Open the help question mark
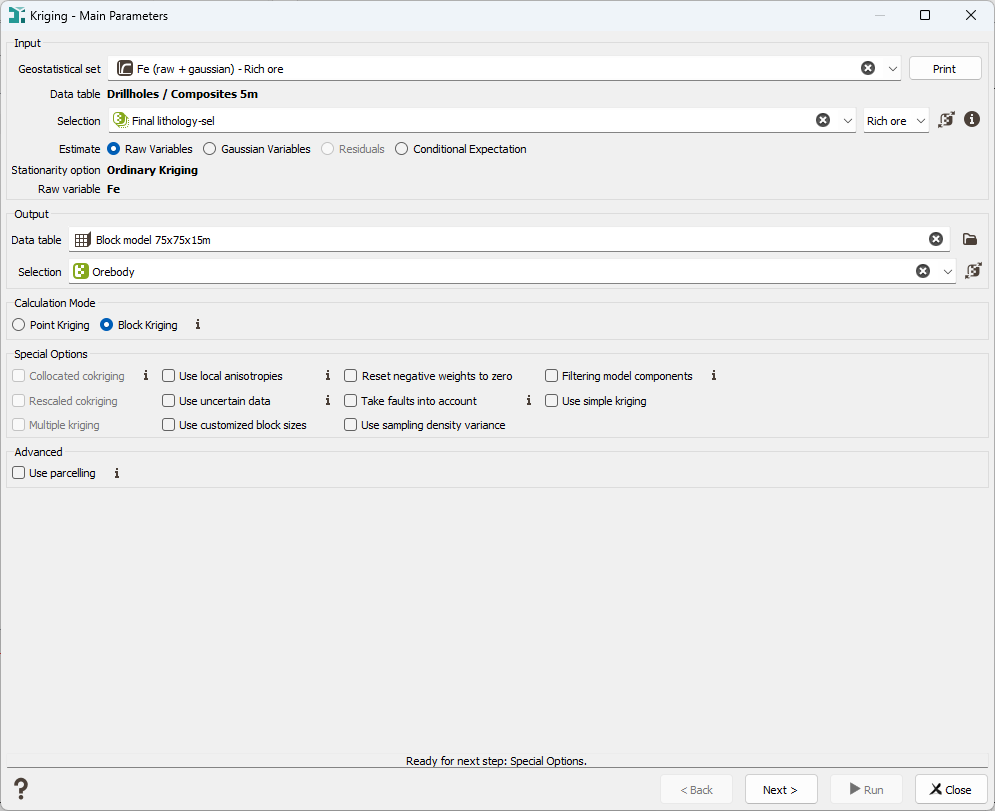This screenshot has width=995, height=811. [x=21, y=789]
